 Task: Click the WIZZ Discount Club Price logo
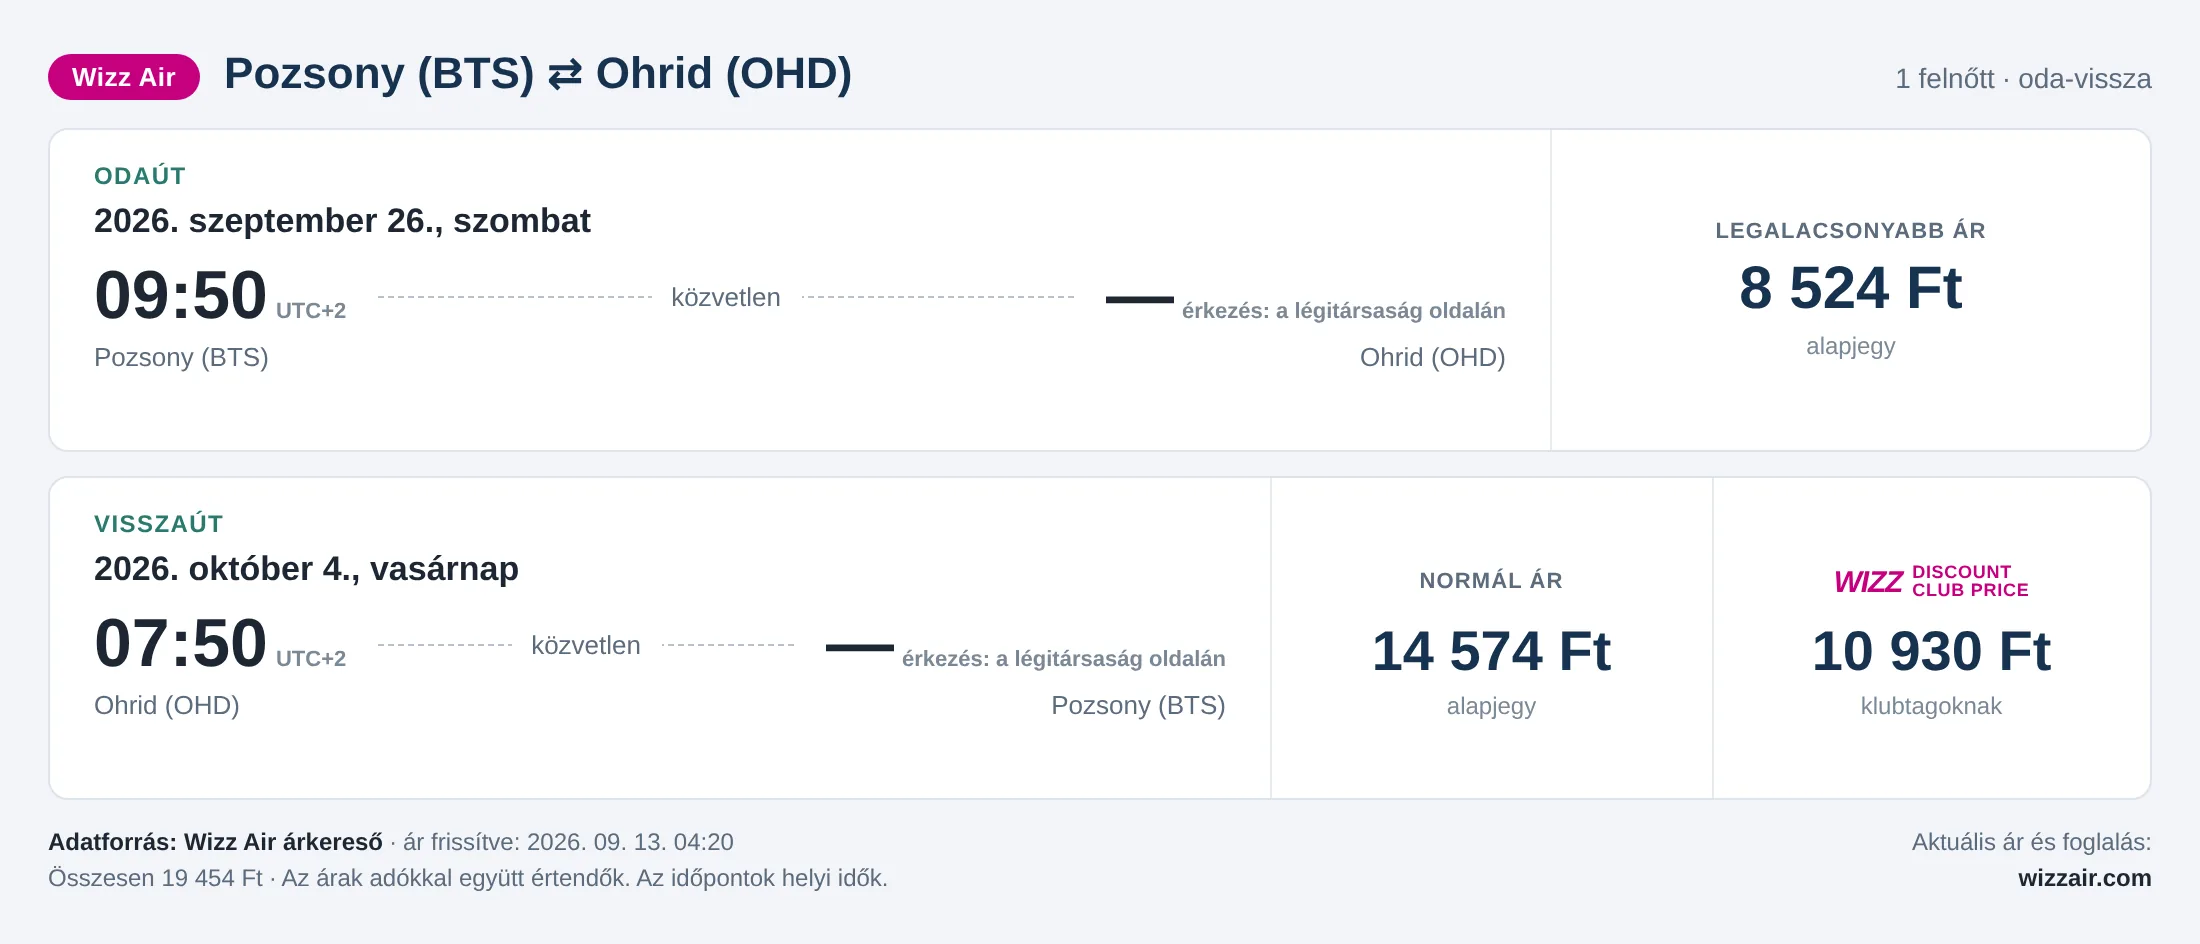point(1931,581)
